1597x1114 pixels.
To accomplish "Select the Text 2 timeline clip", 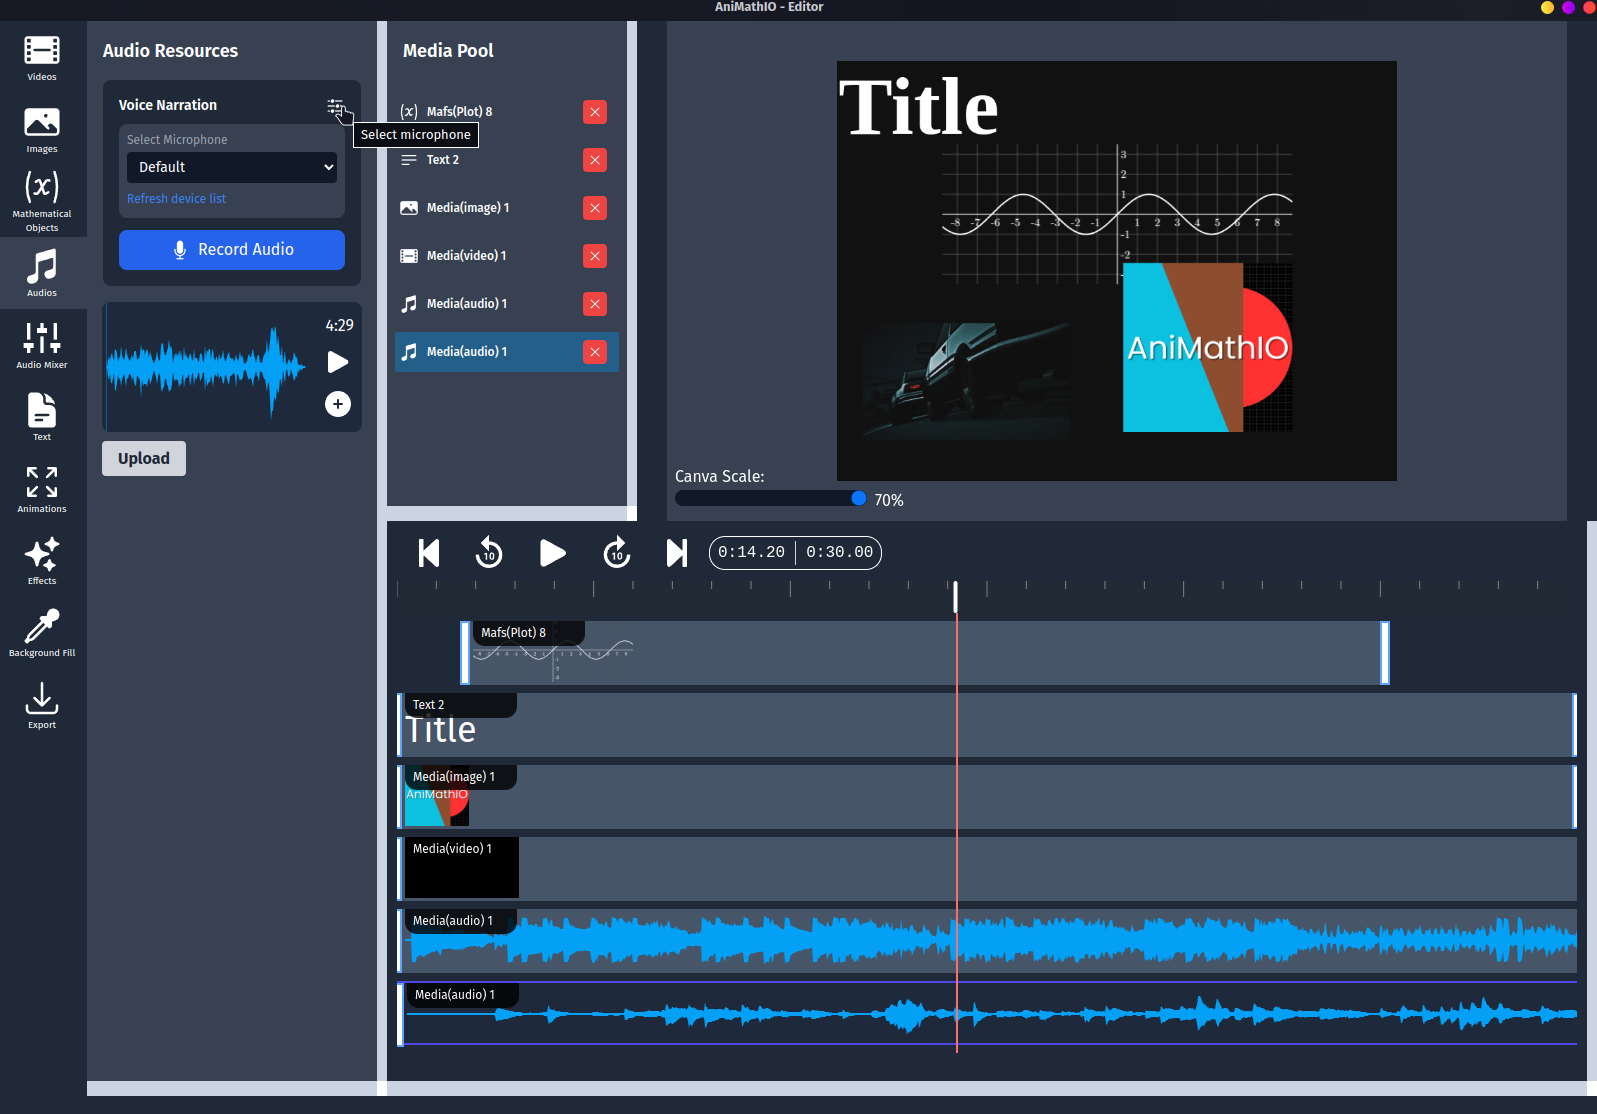I will [987, 725].
